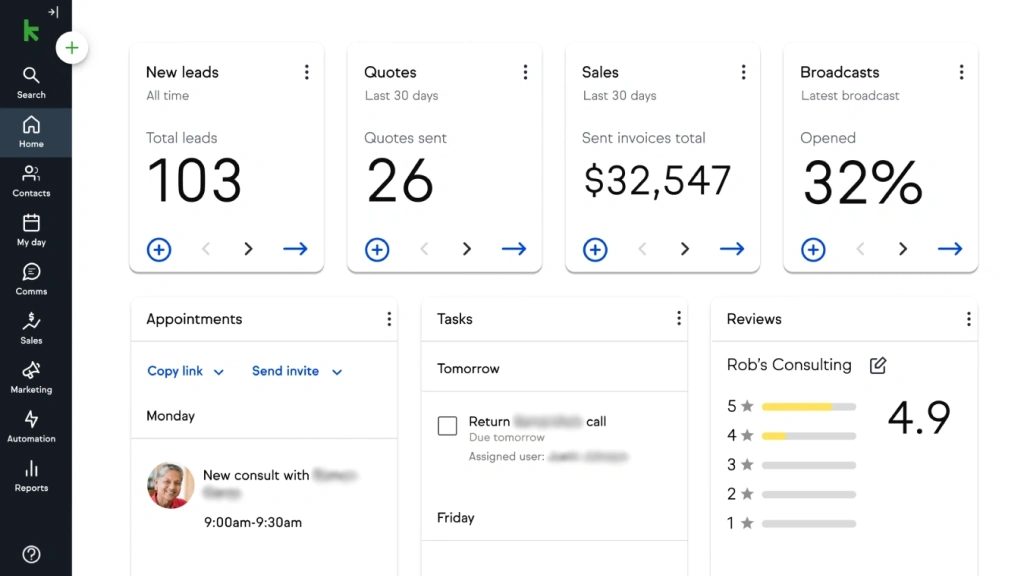Open Quotes details blue arrow

coord(514,249)
